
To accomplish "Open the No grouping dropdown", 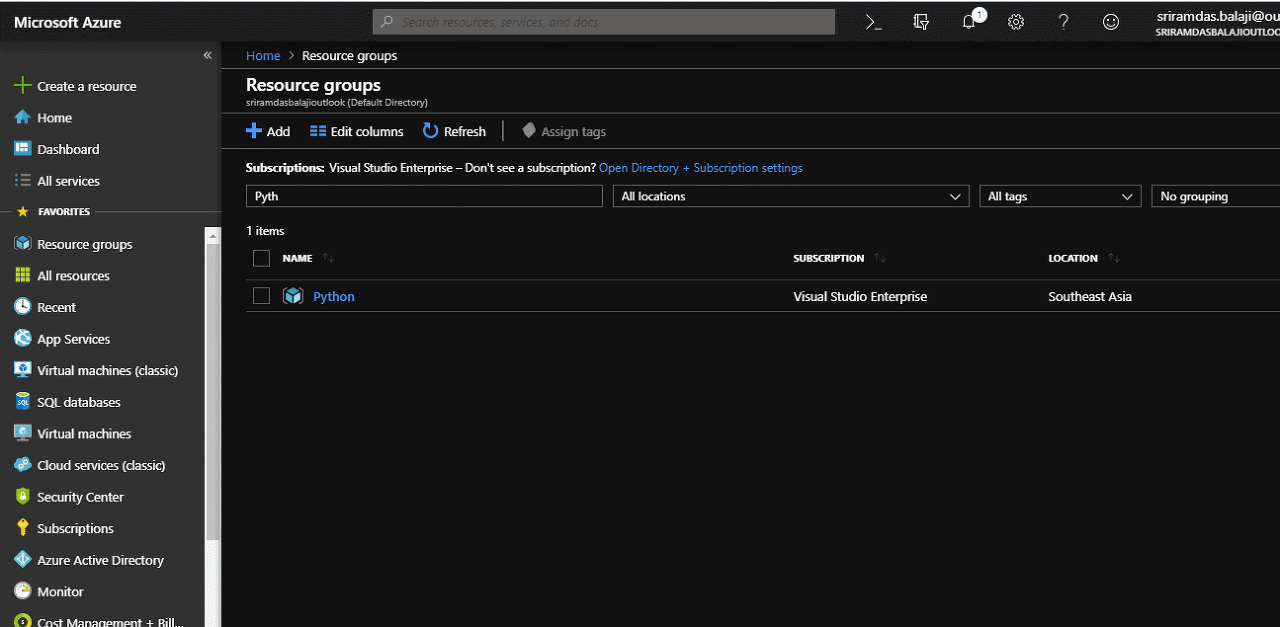I will (x=1216, y=196).
